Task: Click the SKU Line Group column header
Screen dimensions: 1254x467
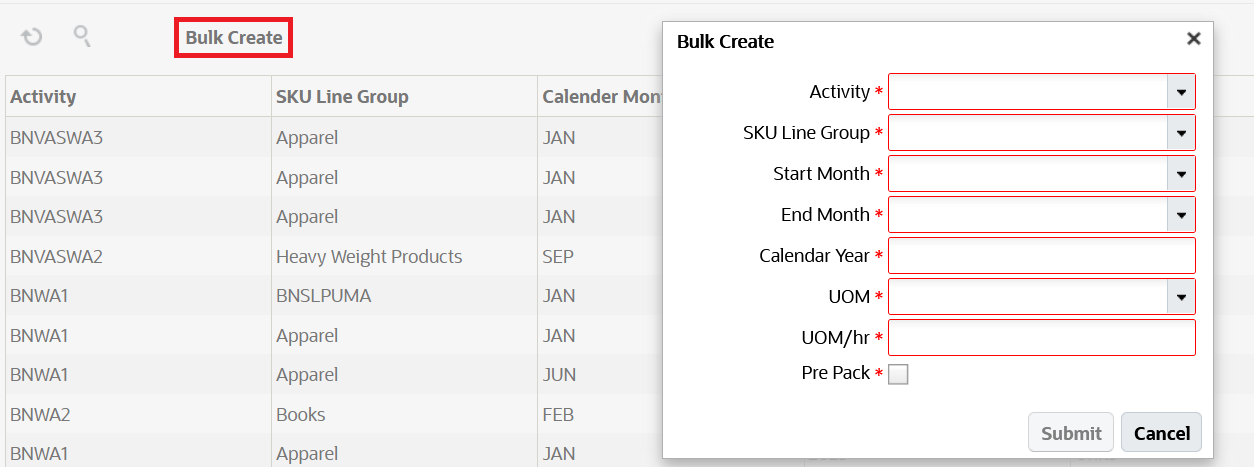Action: (x=342, y=97)
